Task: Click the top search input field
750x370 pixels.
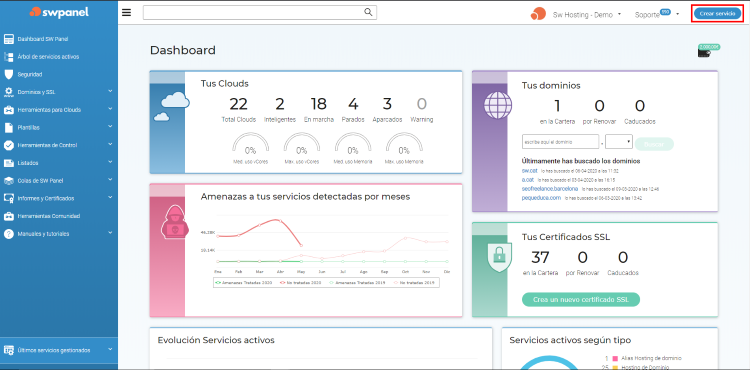Action: pos(260,12)
